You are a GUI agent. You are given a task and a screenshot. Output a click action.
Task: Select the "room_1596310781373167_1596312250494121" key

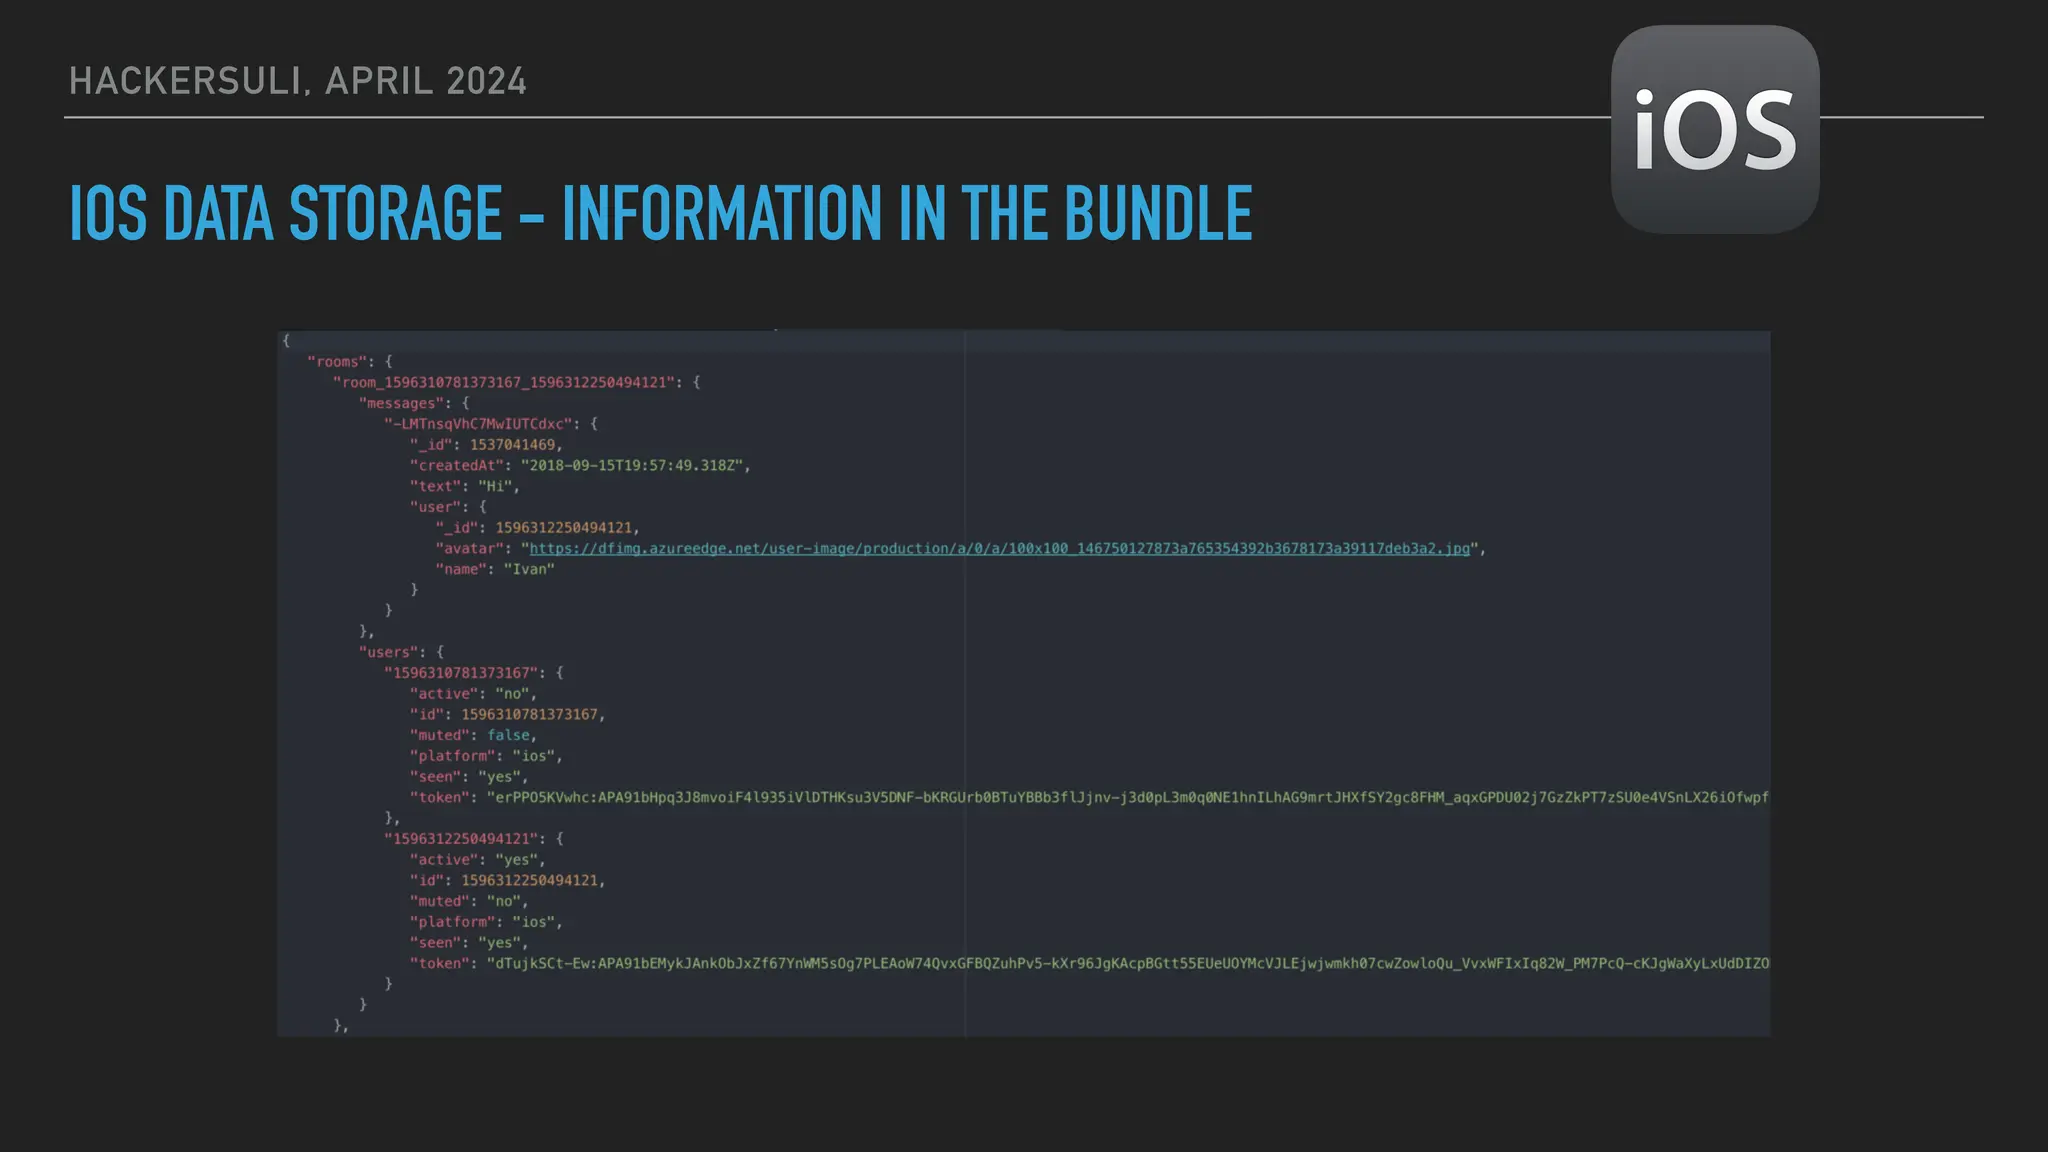pyautogui.click(x=504, y=382)
